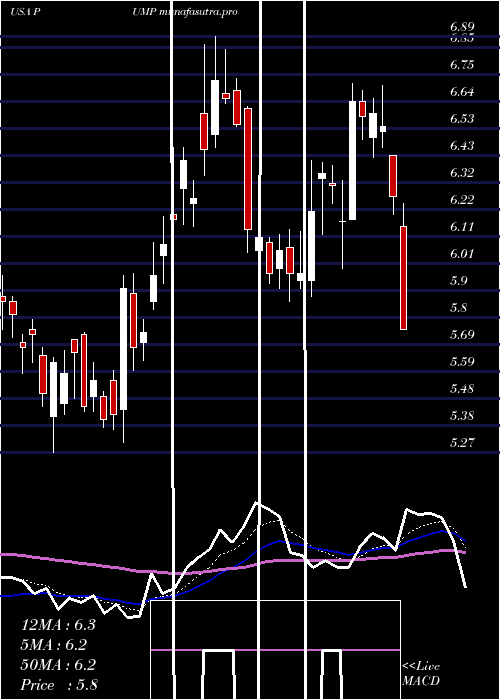Click the 6.53 price axis label
Viewport: 500px width, 700px height.
[462, 119]
